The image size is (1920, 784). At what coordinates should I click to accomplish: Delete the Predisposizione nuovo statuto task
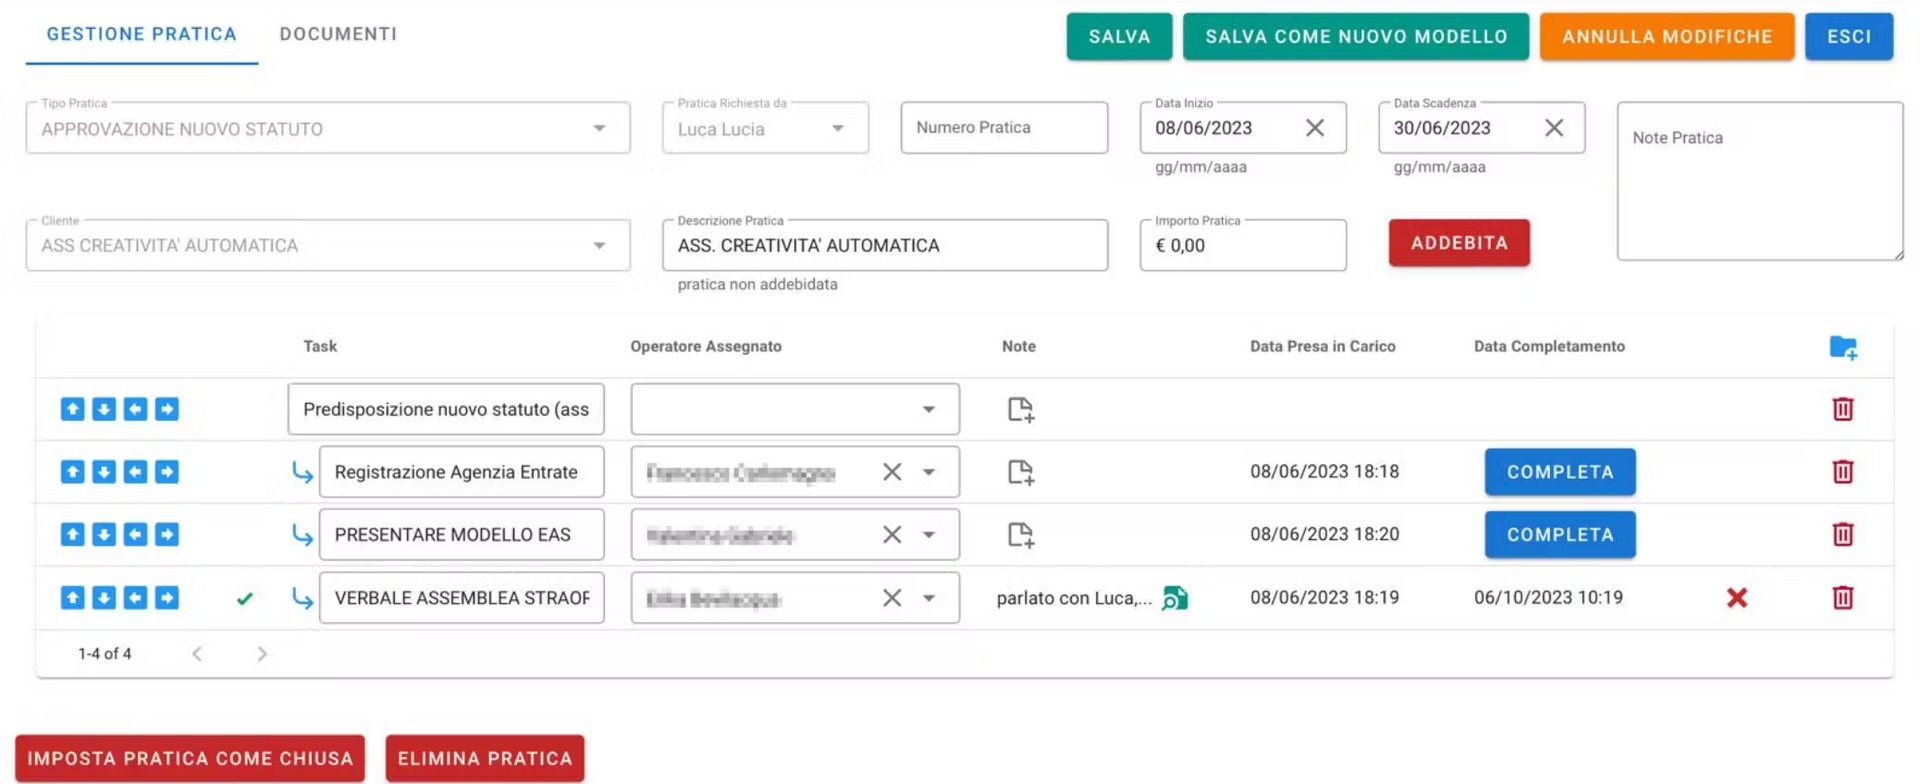pyautogui.click(x=1843, y=409)
